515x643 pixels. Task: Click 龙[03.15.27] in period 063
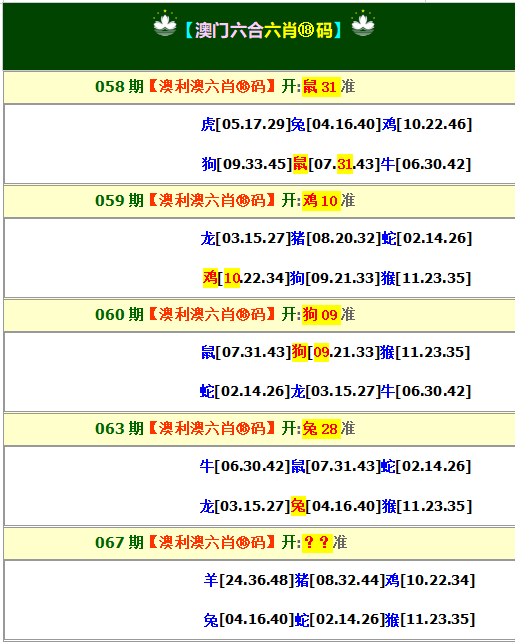245,506
